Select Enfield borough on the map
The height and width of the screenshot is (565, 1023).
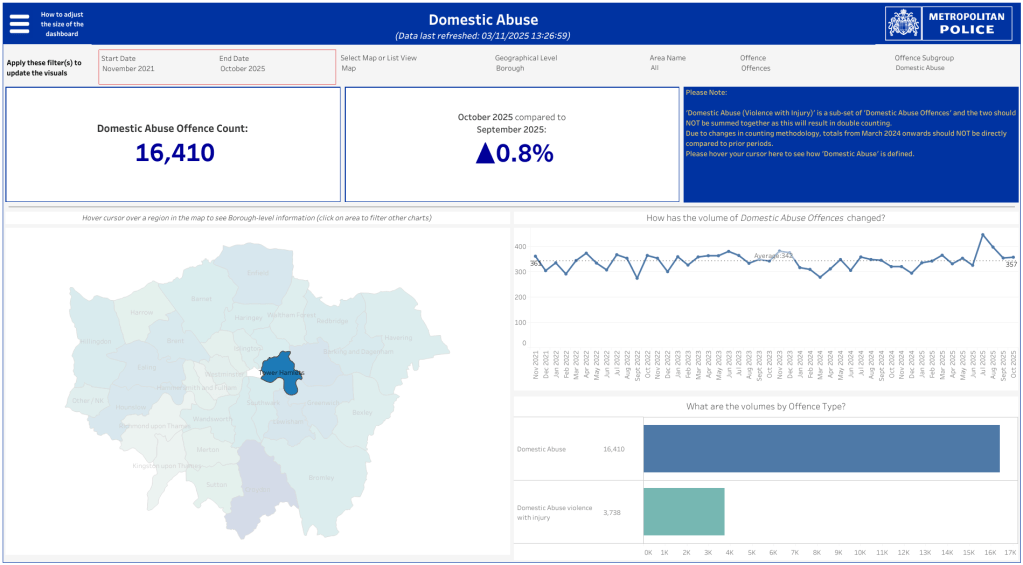pos(258,272)
